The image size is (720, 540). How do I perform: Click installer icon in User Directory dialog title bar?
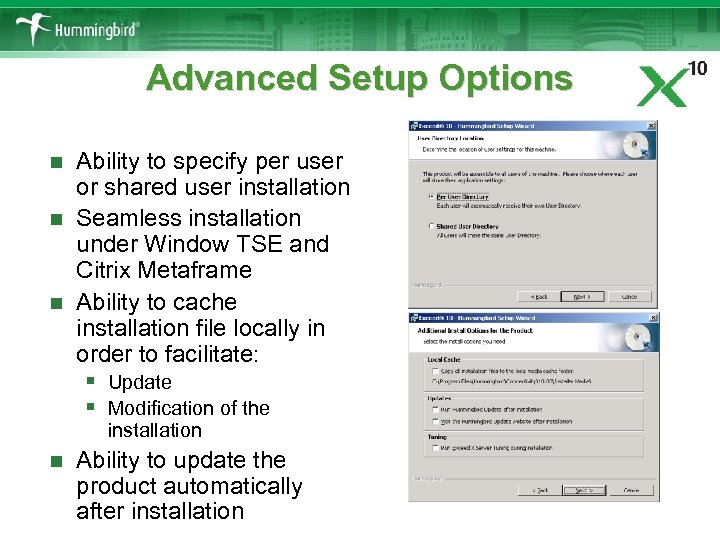(414, 126)
